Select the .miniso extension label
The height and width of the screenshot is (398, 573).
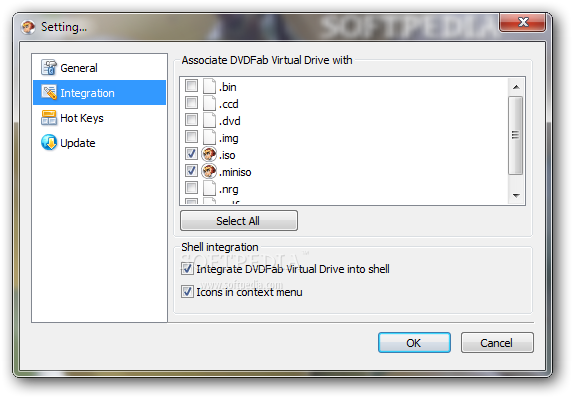[x=235, y=172]
